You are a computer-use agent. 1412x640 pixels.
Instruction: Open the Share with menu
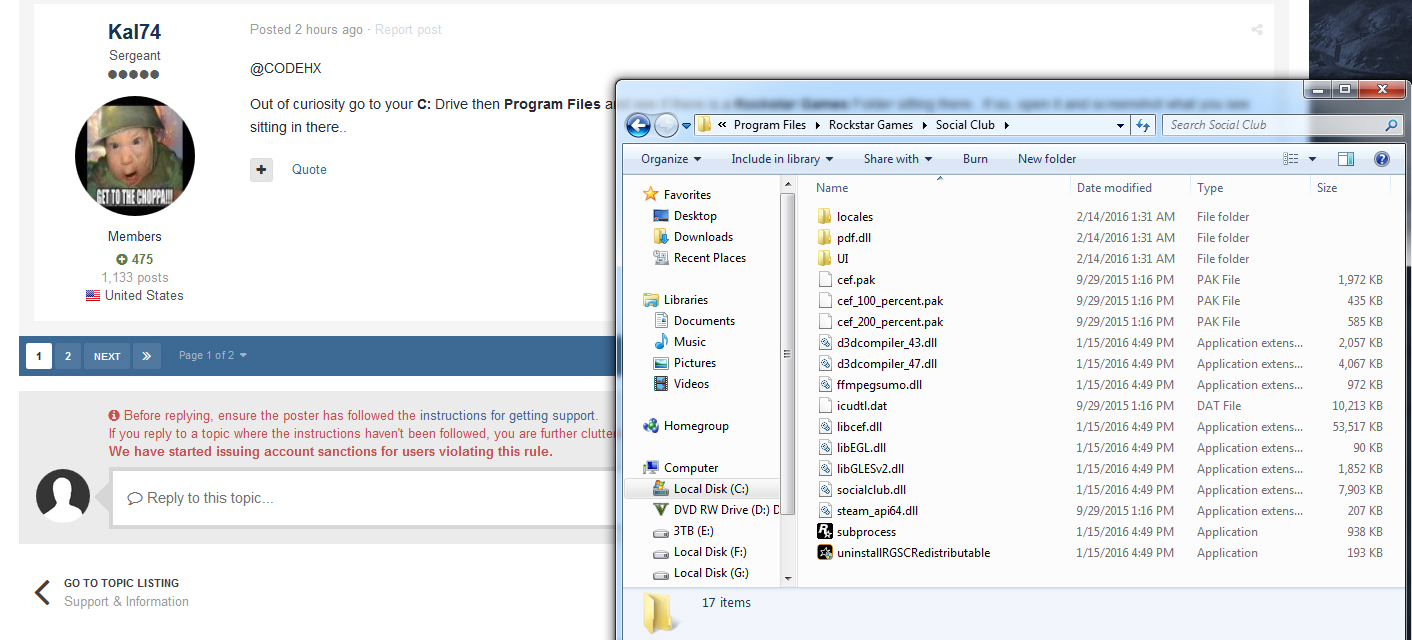(x=898, y=159)
